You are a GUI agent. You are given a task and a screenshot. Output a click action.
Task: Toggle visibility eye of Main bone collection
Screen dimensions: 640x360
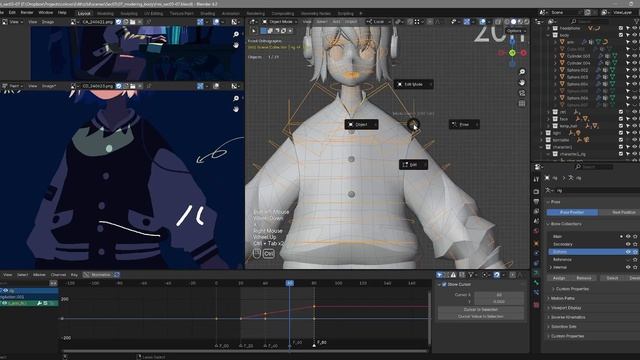[x=628, y=236]
